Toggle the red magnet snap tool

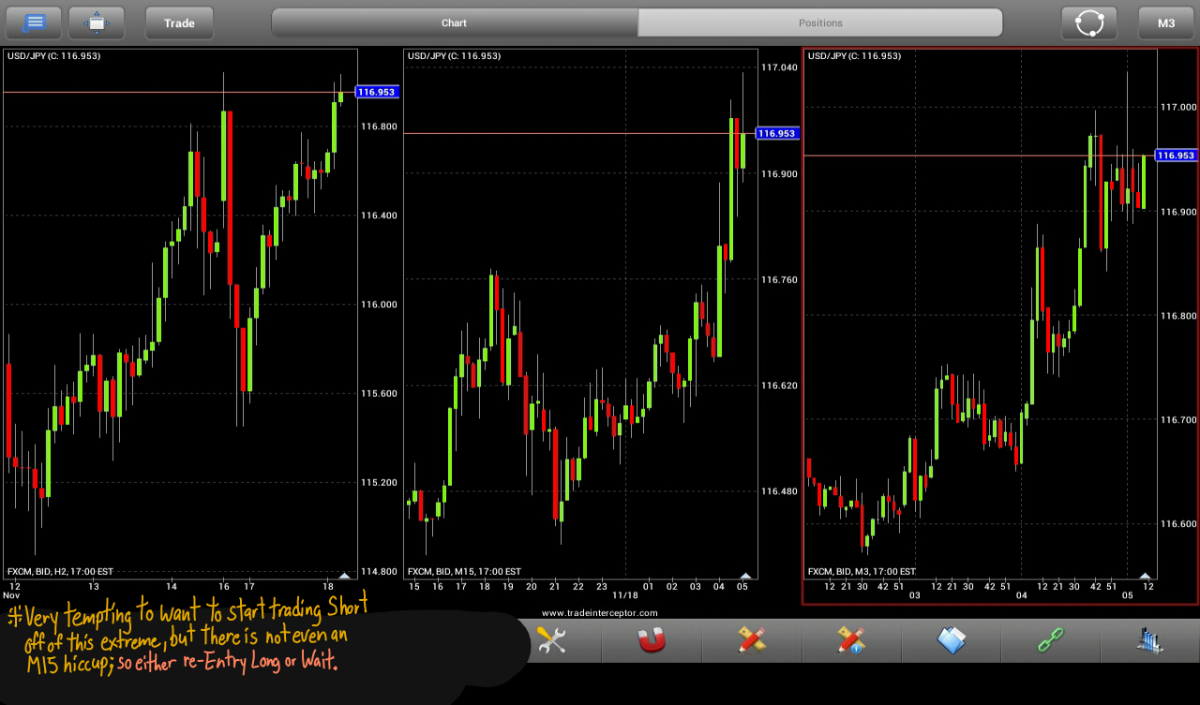(652, 641)
